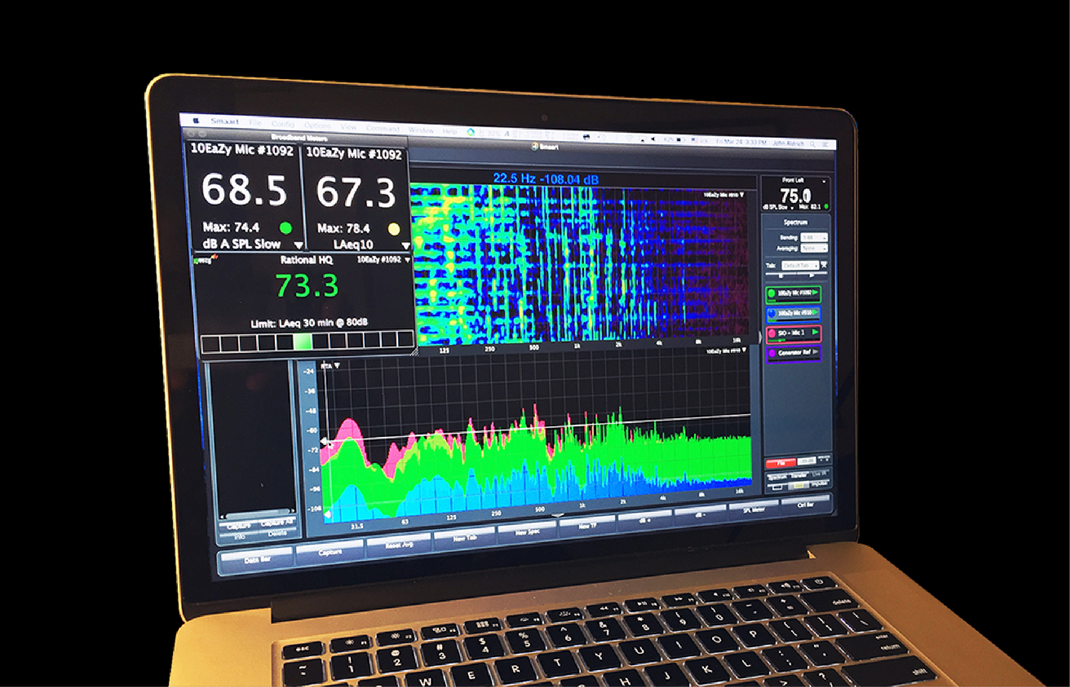Image resolution: width=1070 pixels, height=687 pixels.
Task: Click the yellow LAeq10 max indicator dot
Action: pos(393,229)
